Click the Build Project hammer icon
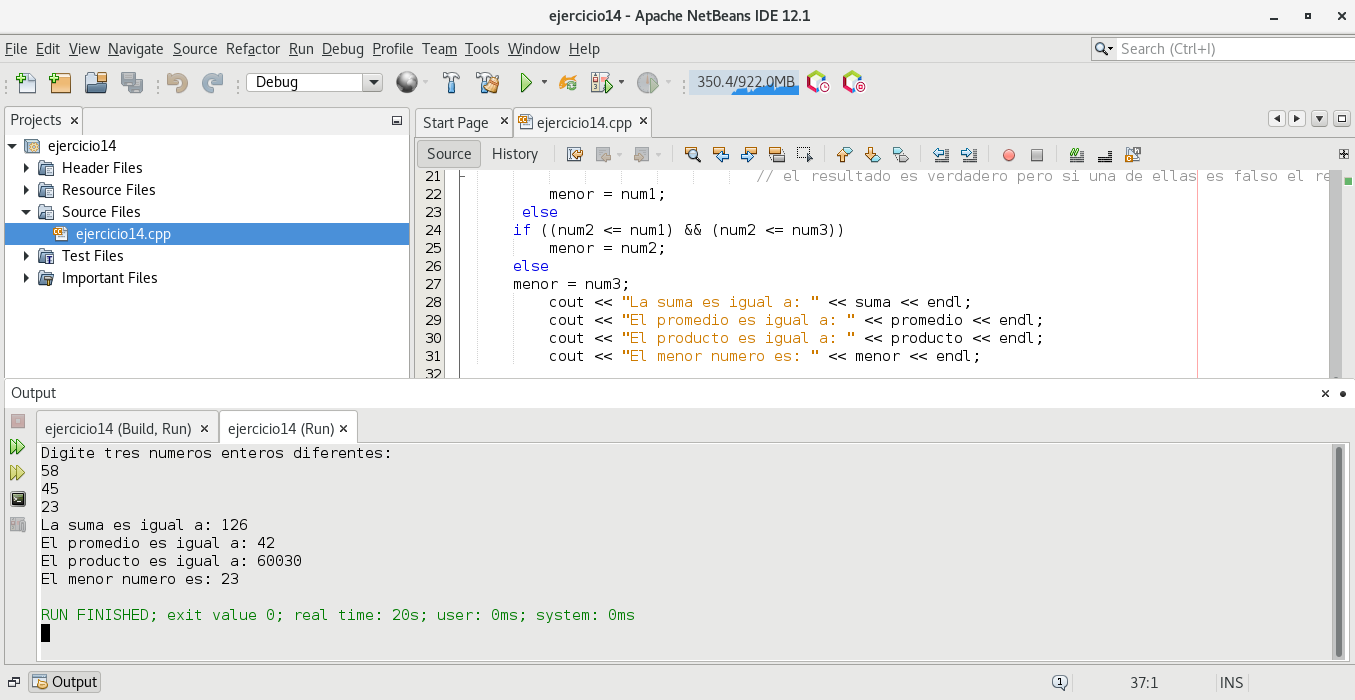Screen dimensions: 1355x700 pyautogui.click(x=451, y=83)
